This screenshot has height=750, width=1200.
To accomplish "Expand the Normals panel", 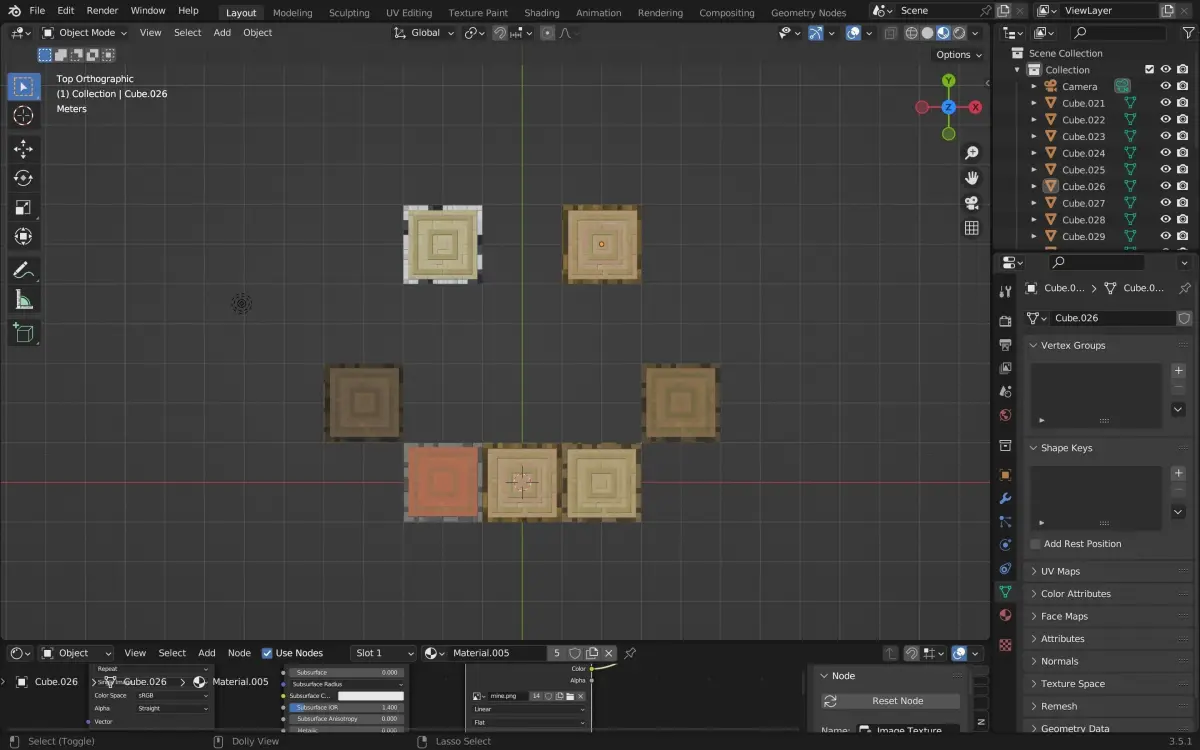I will (x=1034, y=661).
